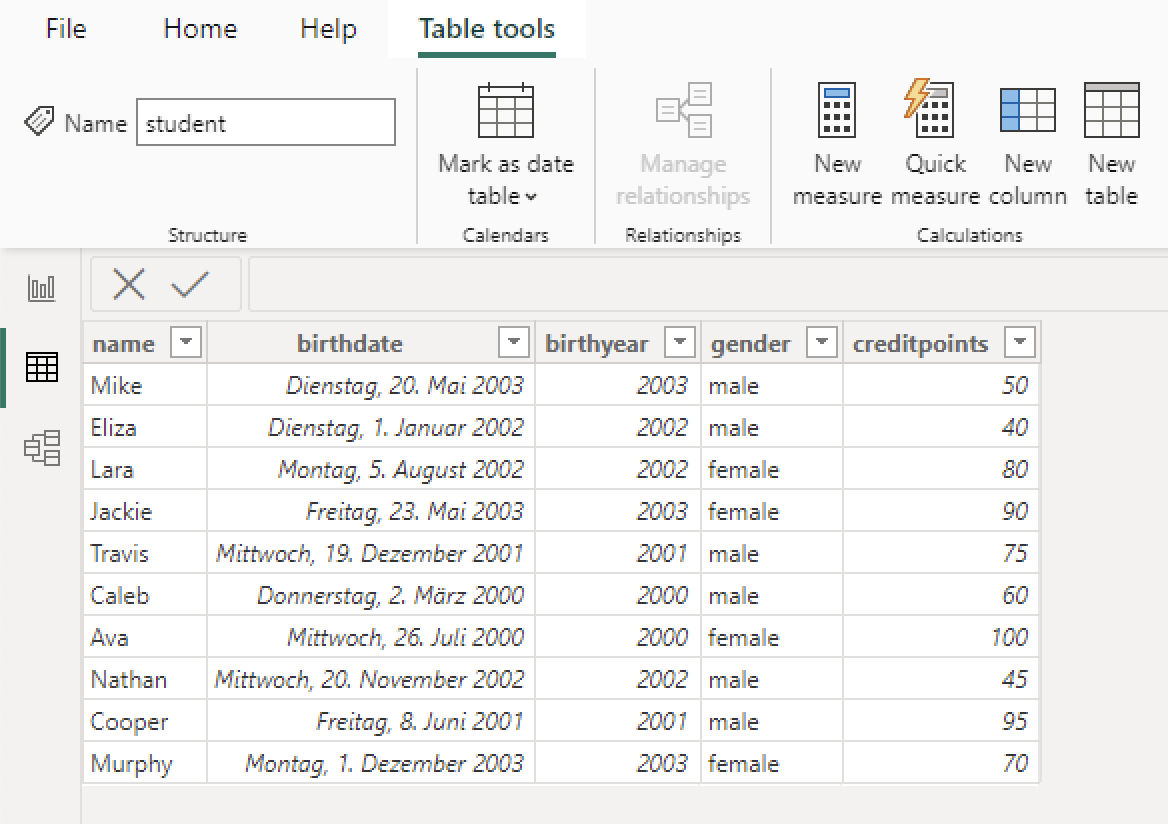Switch to the Home ribbon tab

click(199, 29)
